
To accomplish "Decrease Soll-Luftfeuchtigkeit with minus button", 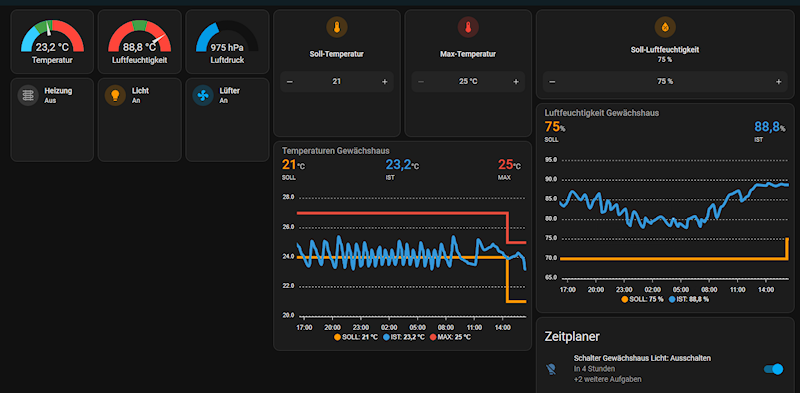I will [x=552, y=82].
